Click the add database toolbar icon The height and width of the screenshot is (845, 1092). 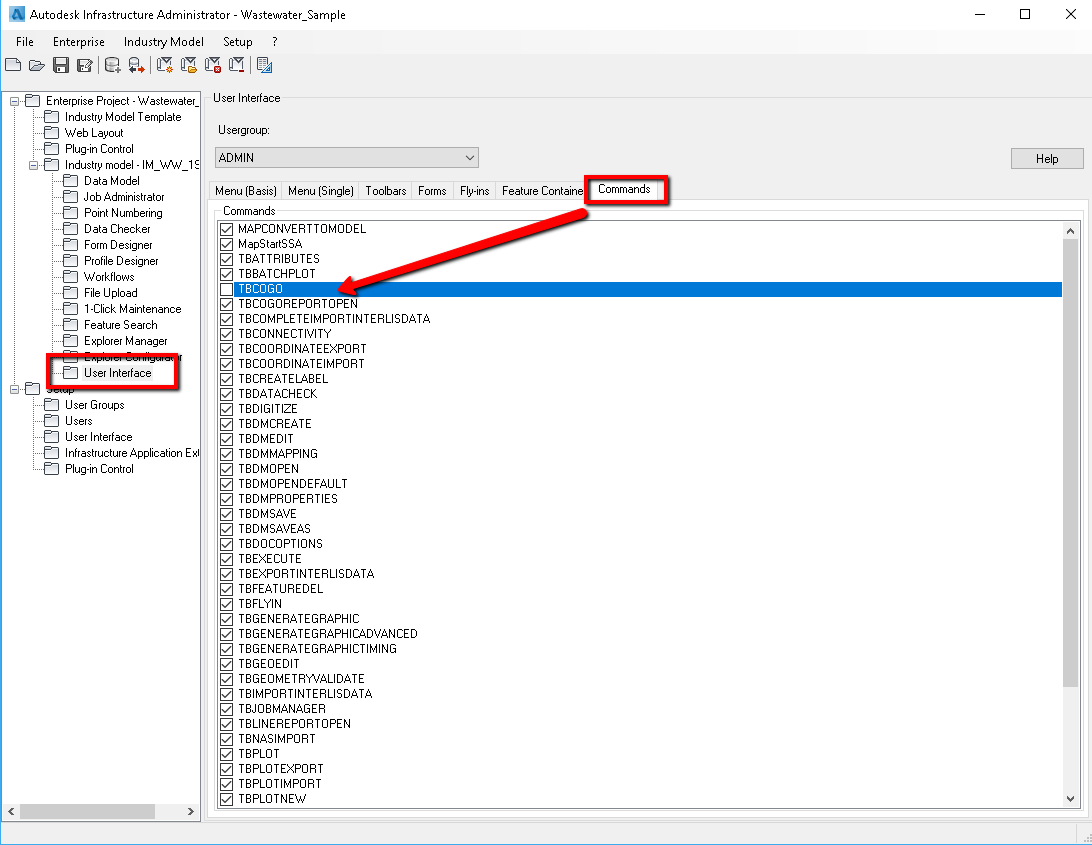112,64
